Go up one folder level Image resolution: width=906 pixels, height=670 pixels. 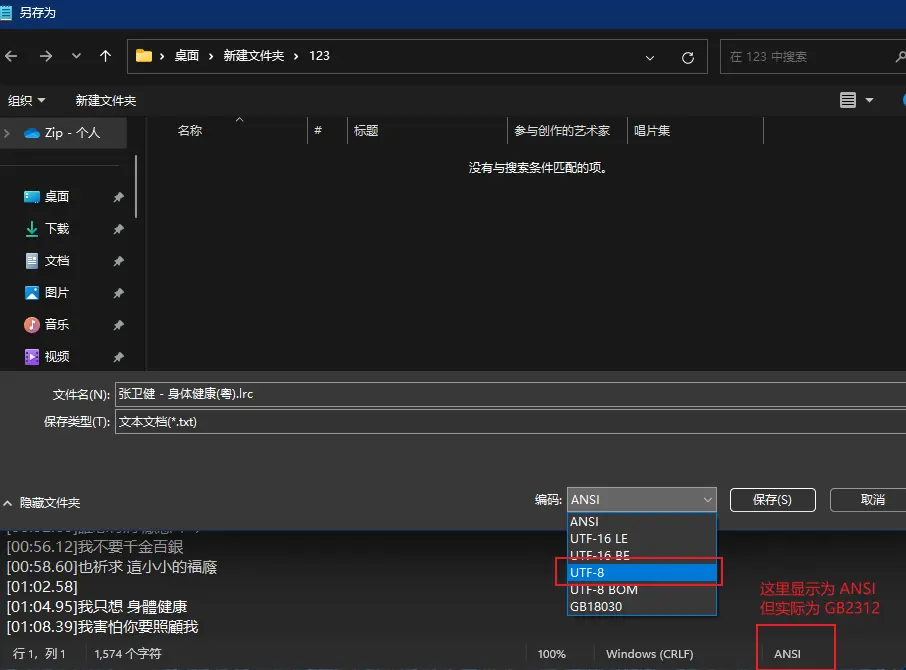pos(105,56)
